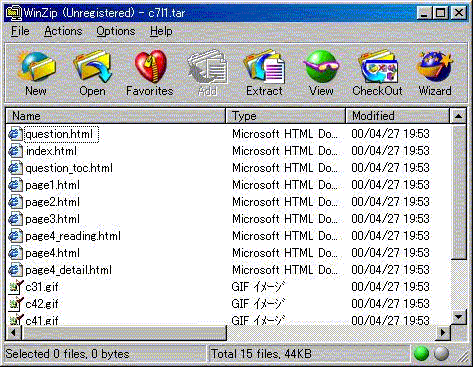Select the file name page4_reading.html
The image size is (473, 367).
pyautogui.click(x=73, y=236)
